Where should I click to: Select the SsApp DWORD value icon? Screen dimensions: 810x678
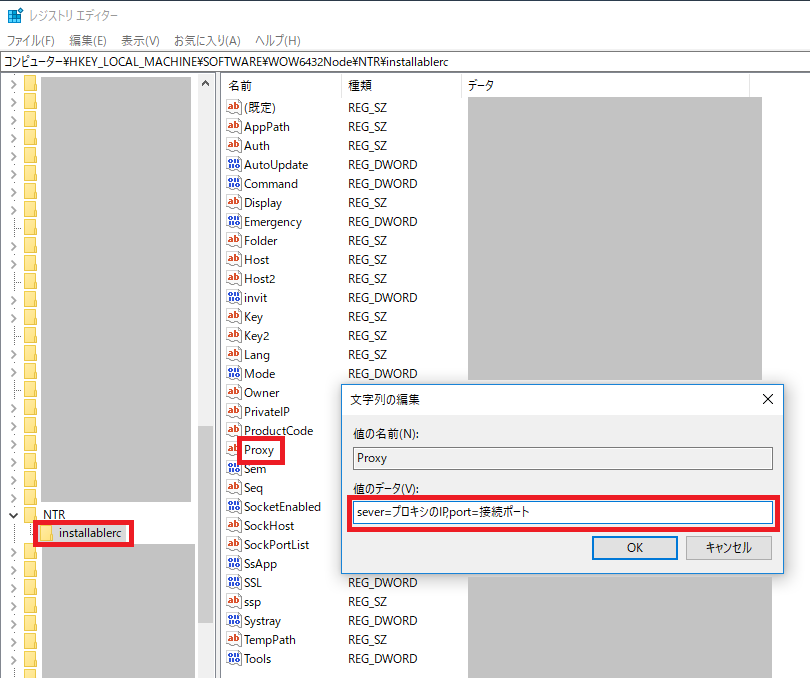234,563
